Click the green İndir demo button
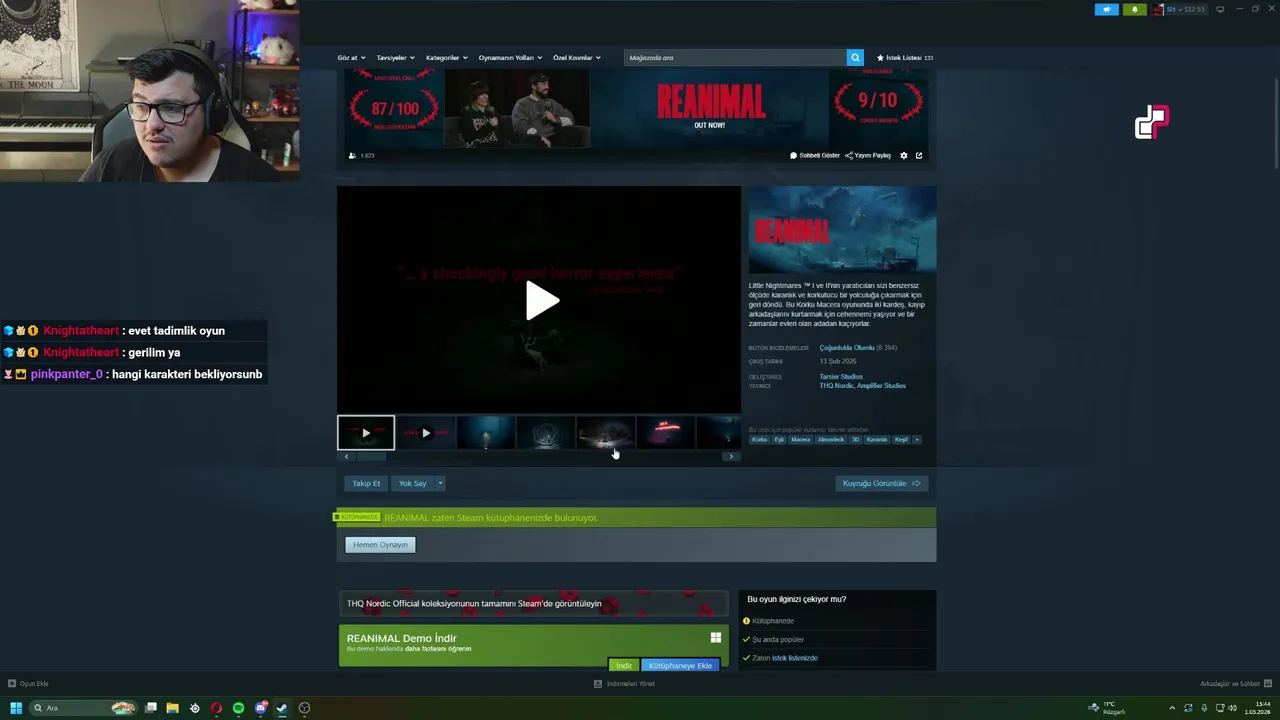Screen dimensions: 1280x720 624,665
